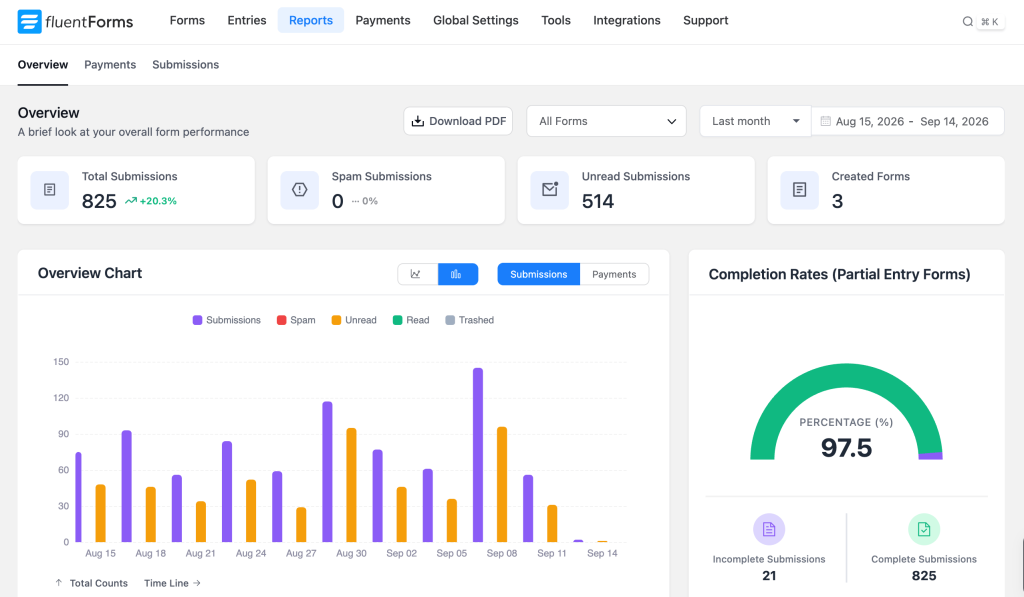Click the Time Line arrow icon
The width and height of the screenshot is (1024, 597).
click(x=197, y=583)
